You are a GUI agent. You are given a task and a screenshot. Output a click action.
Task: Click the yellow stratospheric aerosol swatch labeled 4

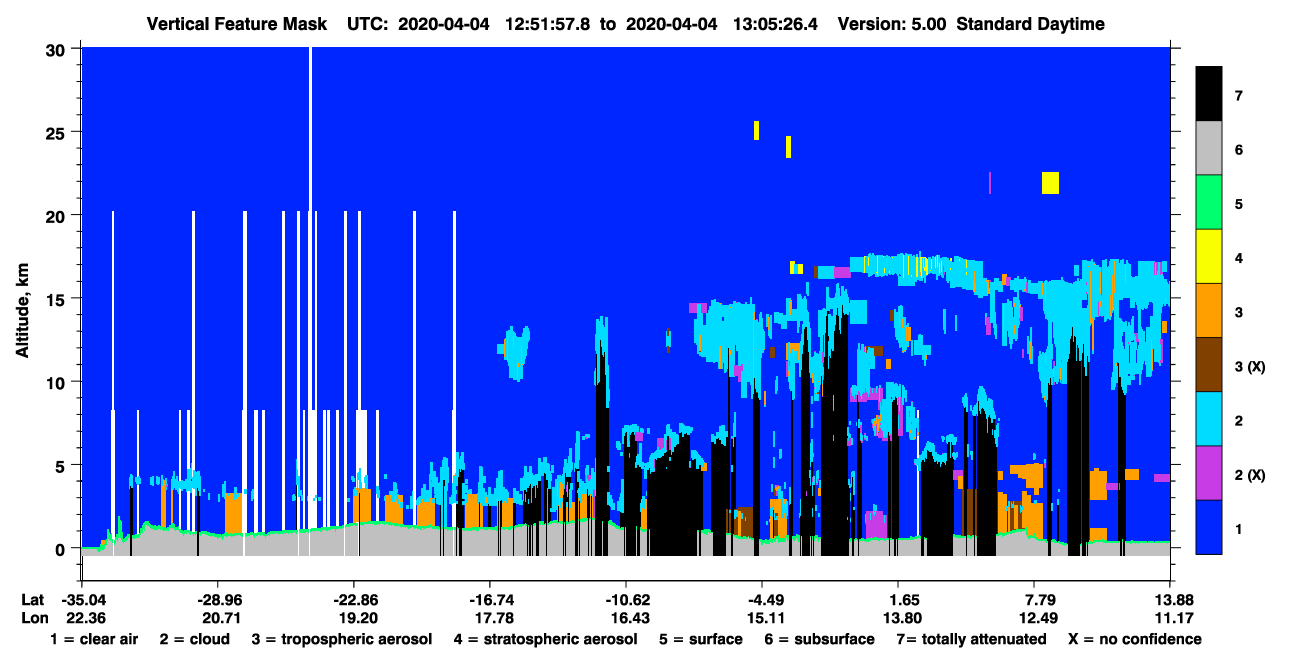[1209, 257]
